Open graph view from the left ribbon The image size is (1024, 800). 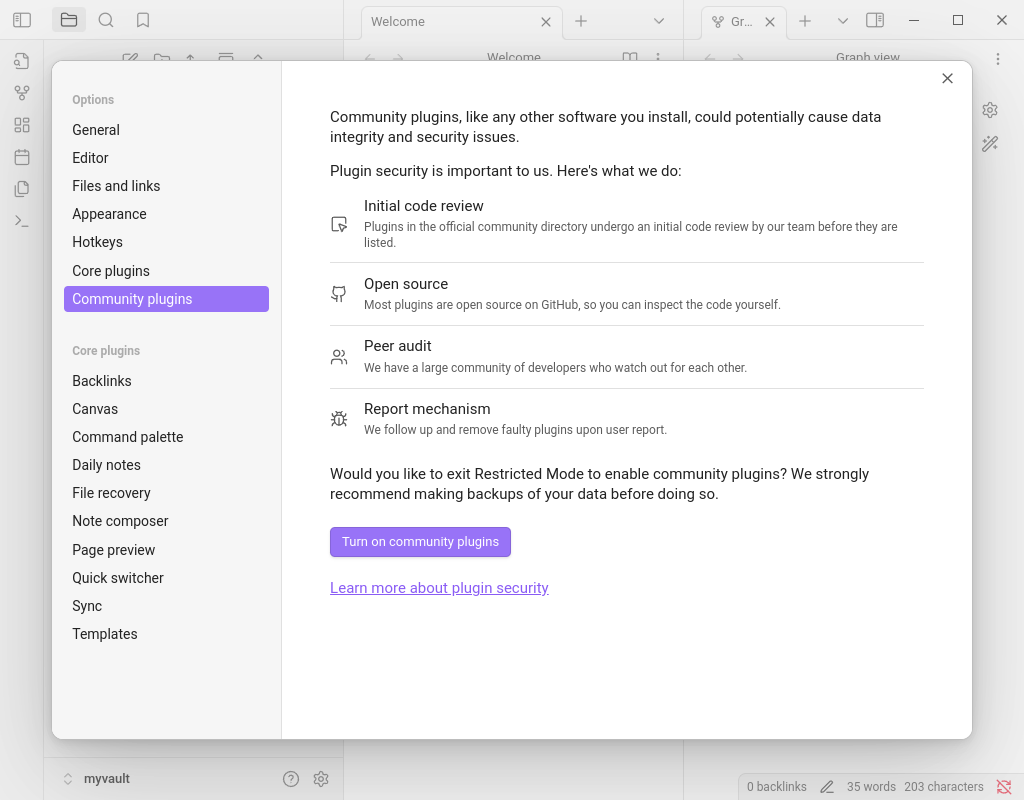(x=22, y=93)
